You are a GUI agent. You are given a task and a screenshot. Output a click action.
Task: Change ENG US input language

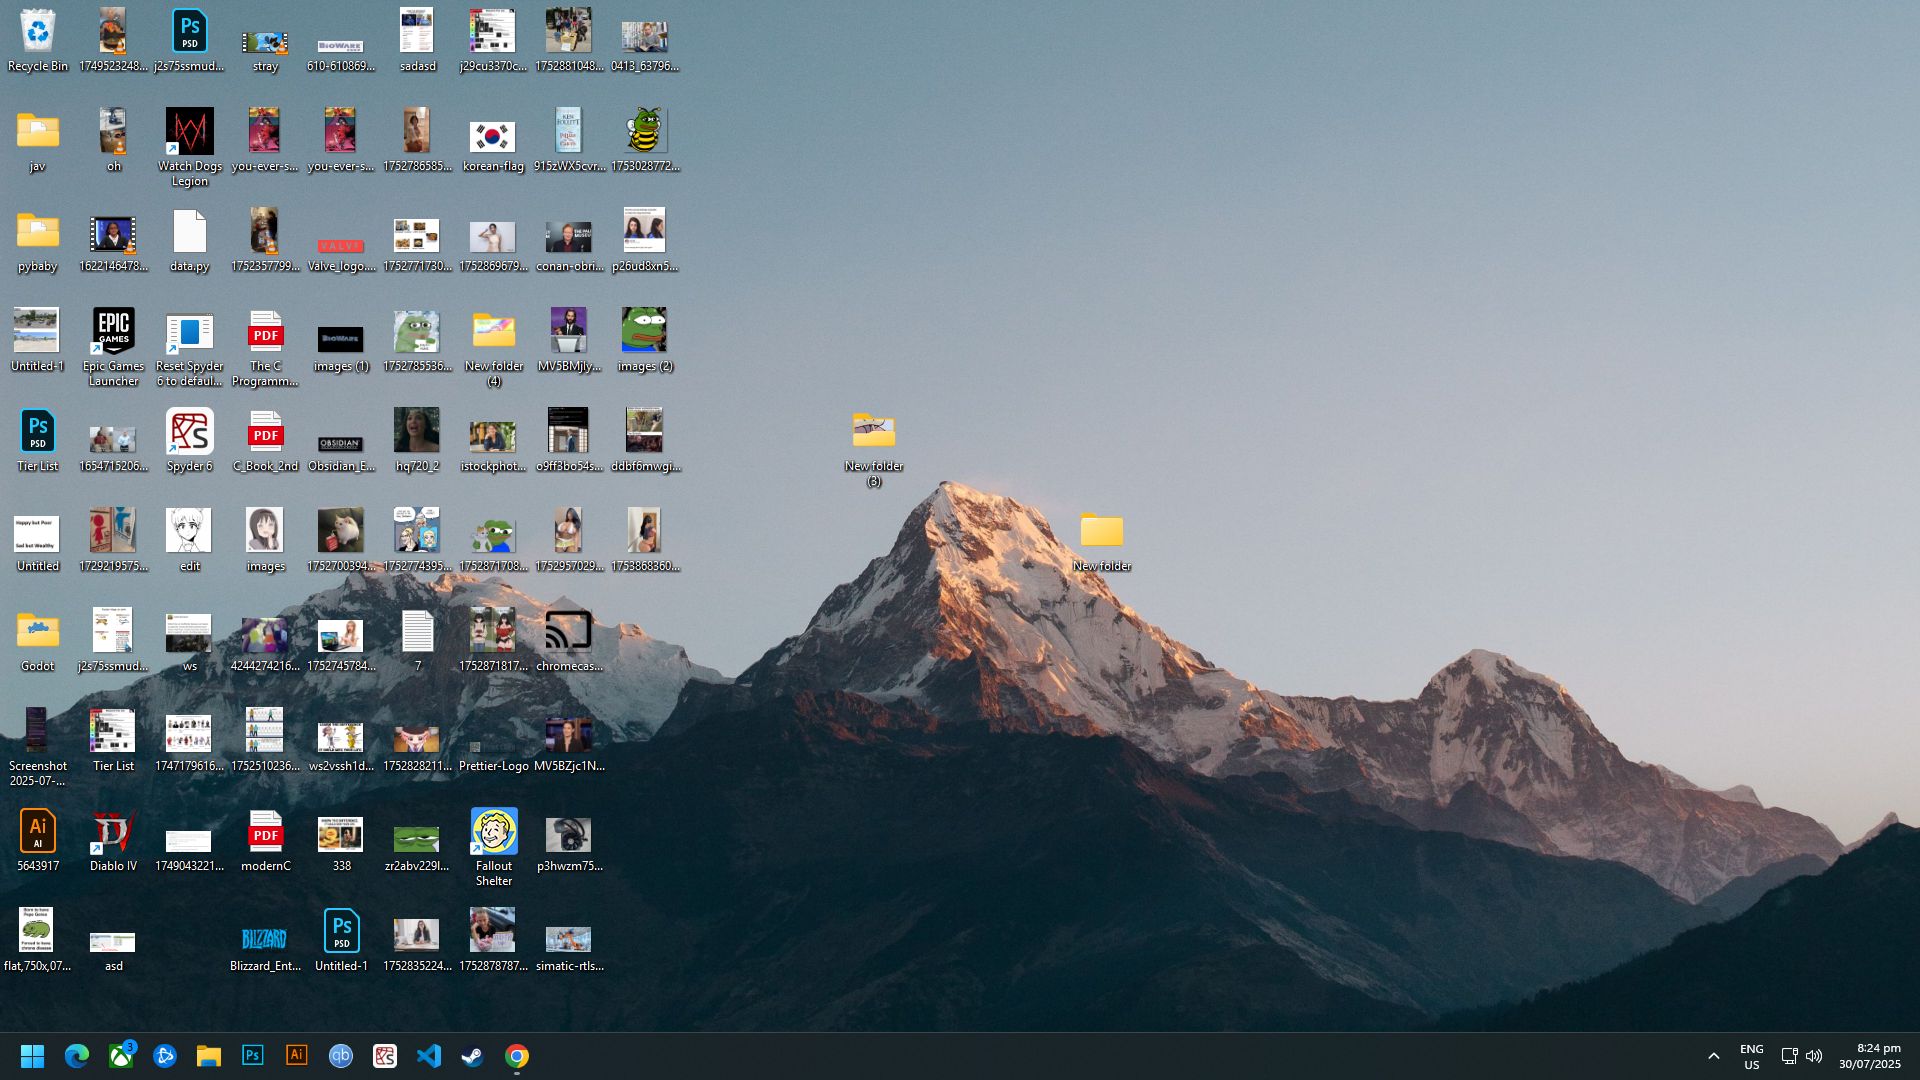pyautogui.click(x=1752, y=1056)
